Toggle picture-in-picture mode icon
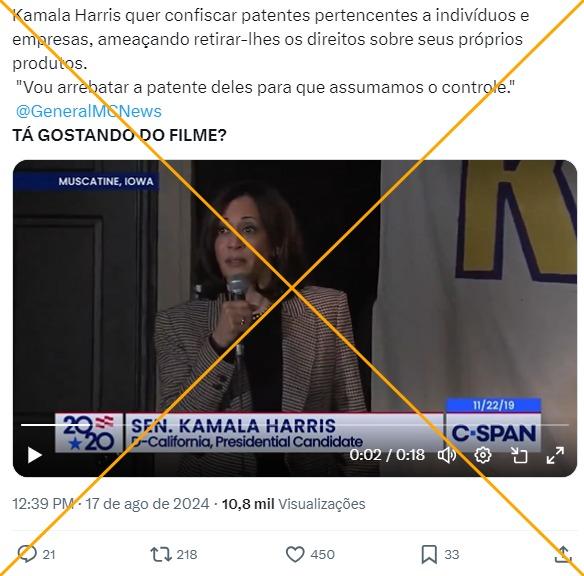This screenshot has height=576, width=584. click(519, 455)
